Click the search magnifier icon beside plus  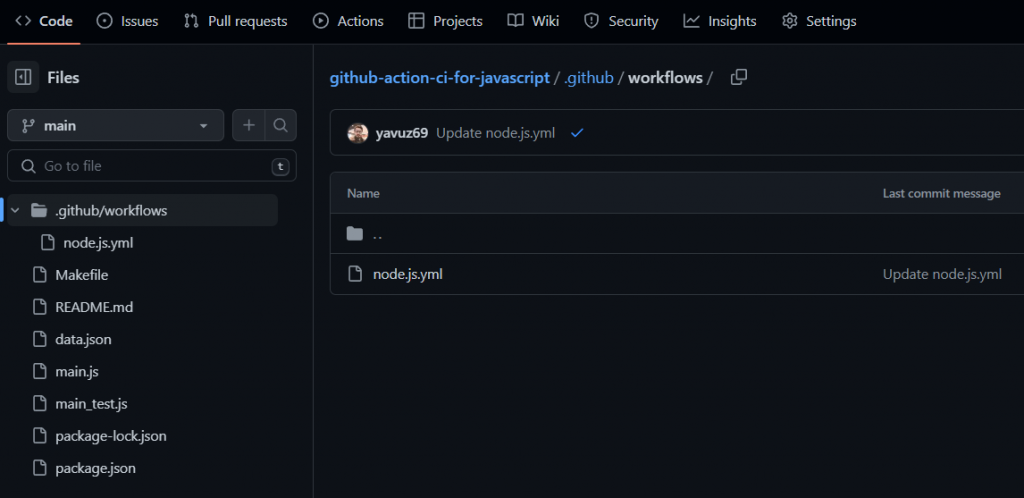[x=281, y=125]
